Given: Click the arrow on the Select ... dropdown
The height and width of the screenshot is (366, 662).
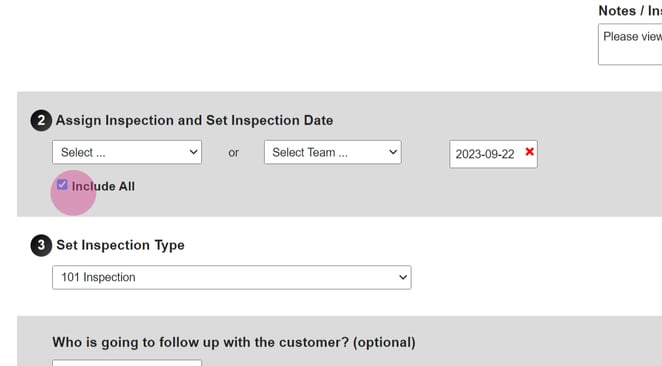Looking at the screenshot, I should [x=193, y=152].
